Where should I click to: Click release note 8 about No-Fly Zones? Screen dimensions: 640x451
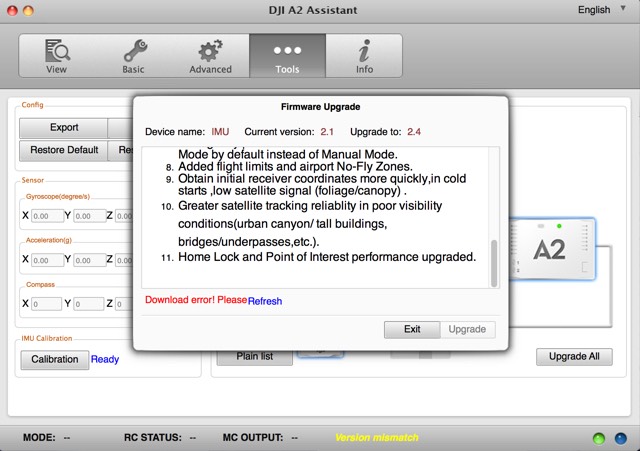point(289,167)
